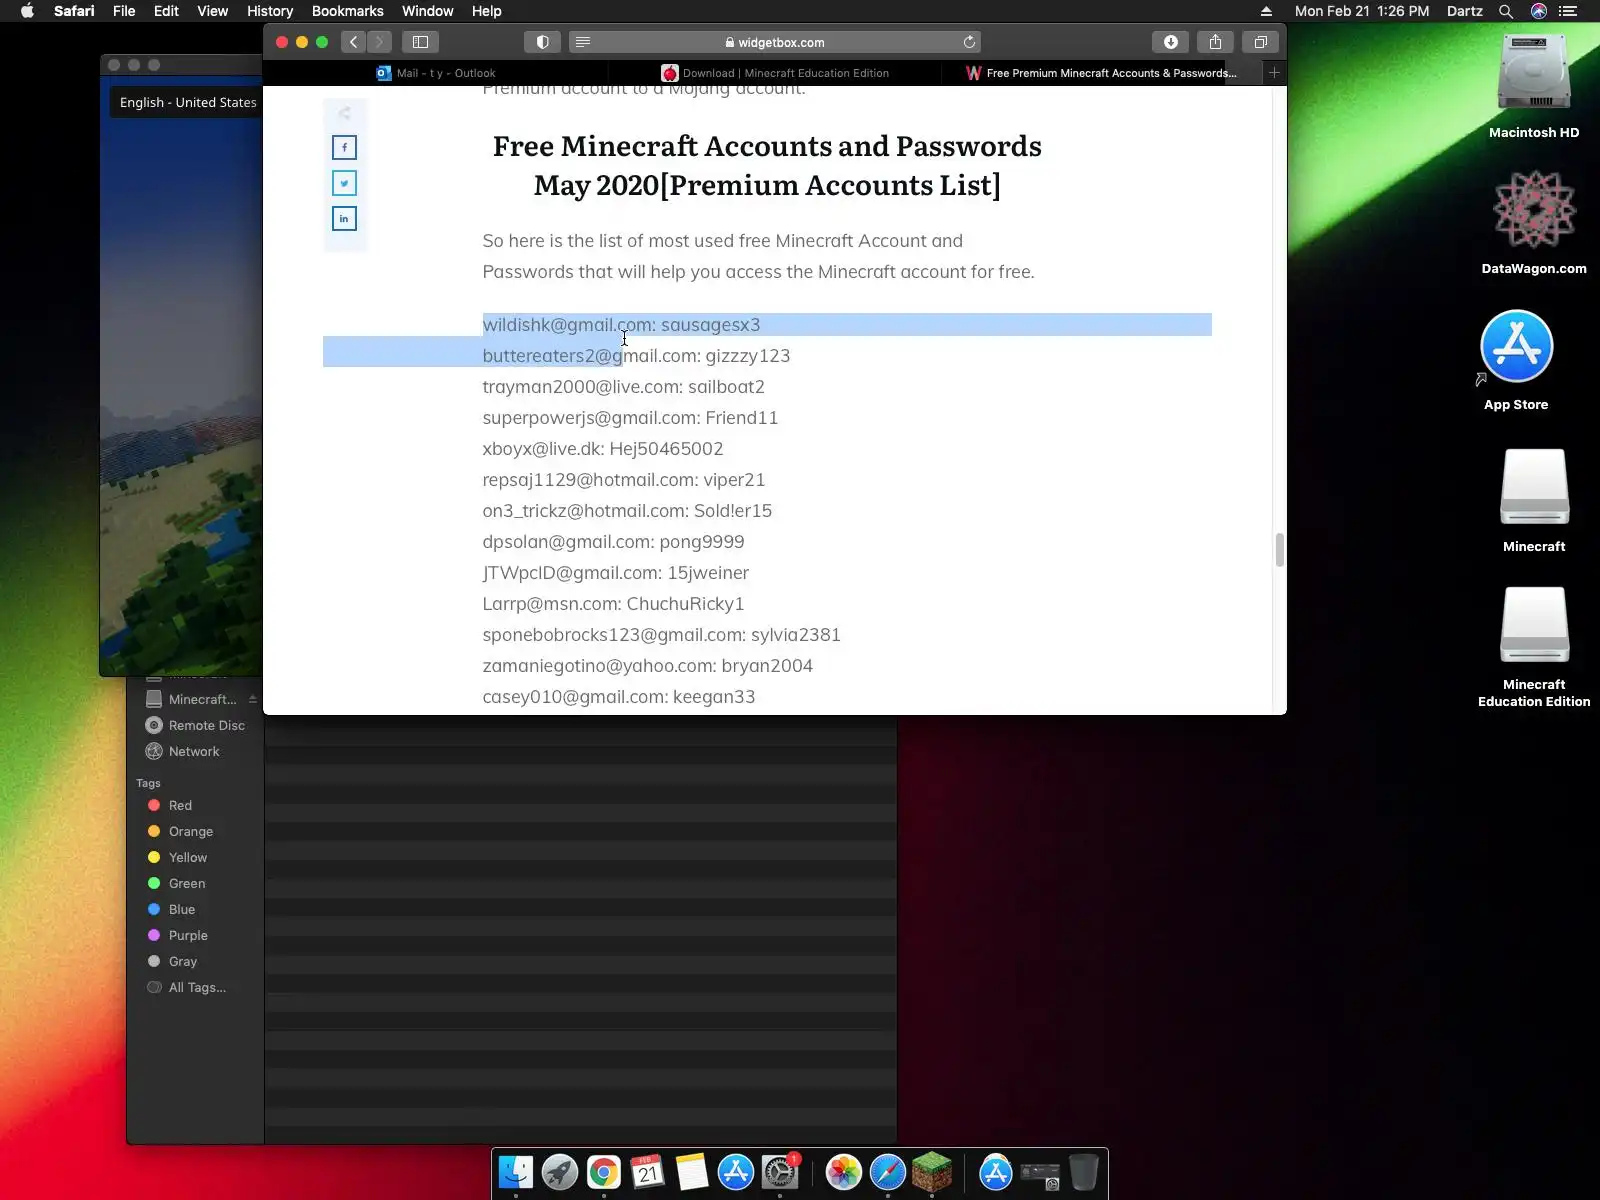Open the Help menu
Viewport: 1600px width, 1200px height.
[x=487, y=11]
